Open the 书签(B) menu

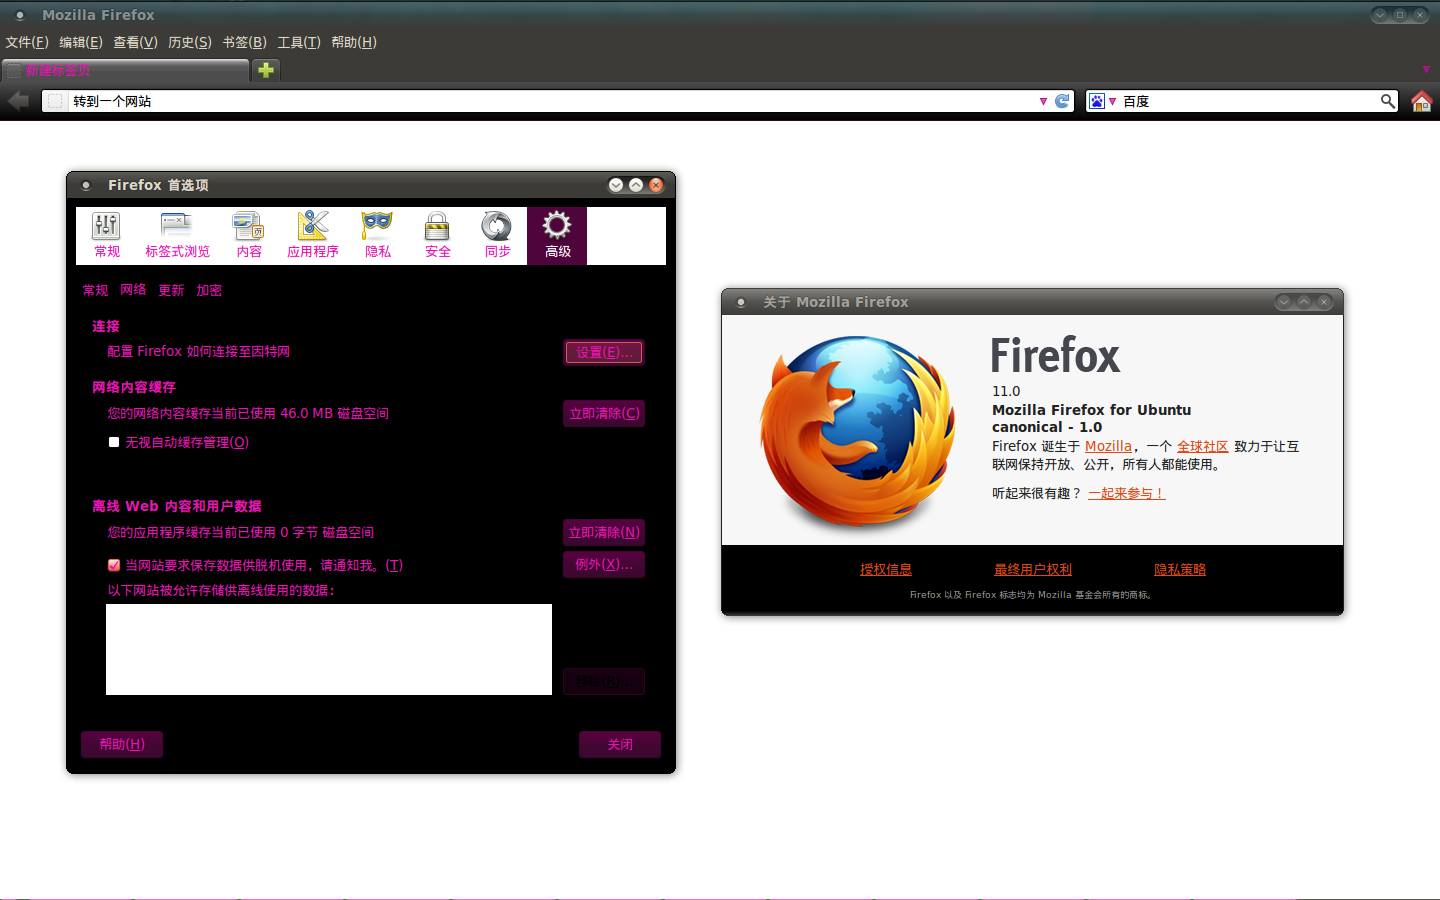click(x=244, y=42)
